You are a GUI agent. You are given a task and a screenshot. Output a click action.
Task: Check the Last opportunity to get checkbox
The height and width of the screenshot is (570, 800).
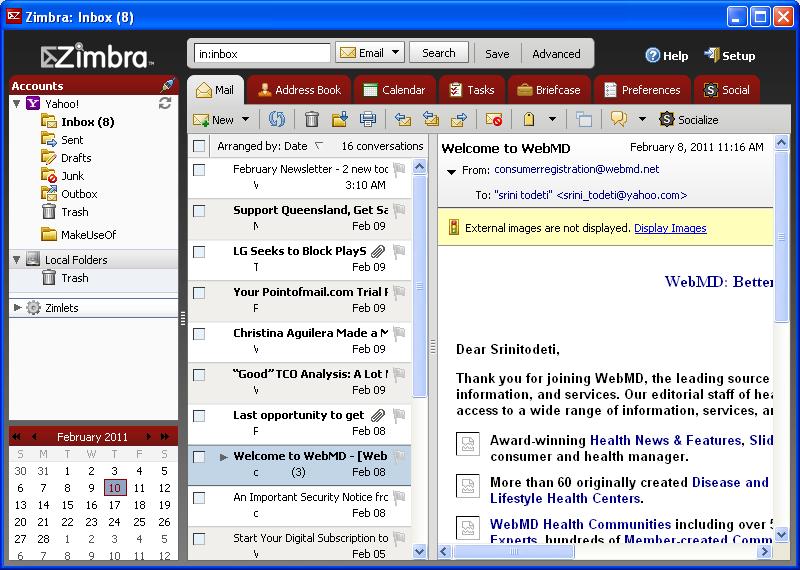[199, 416]
